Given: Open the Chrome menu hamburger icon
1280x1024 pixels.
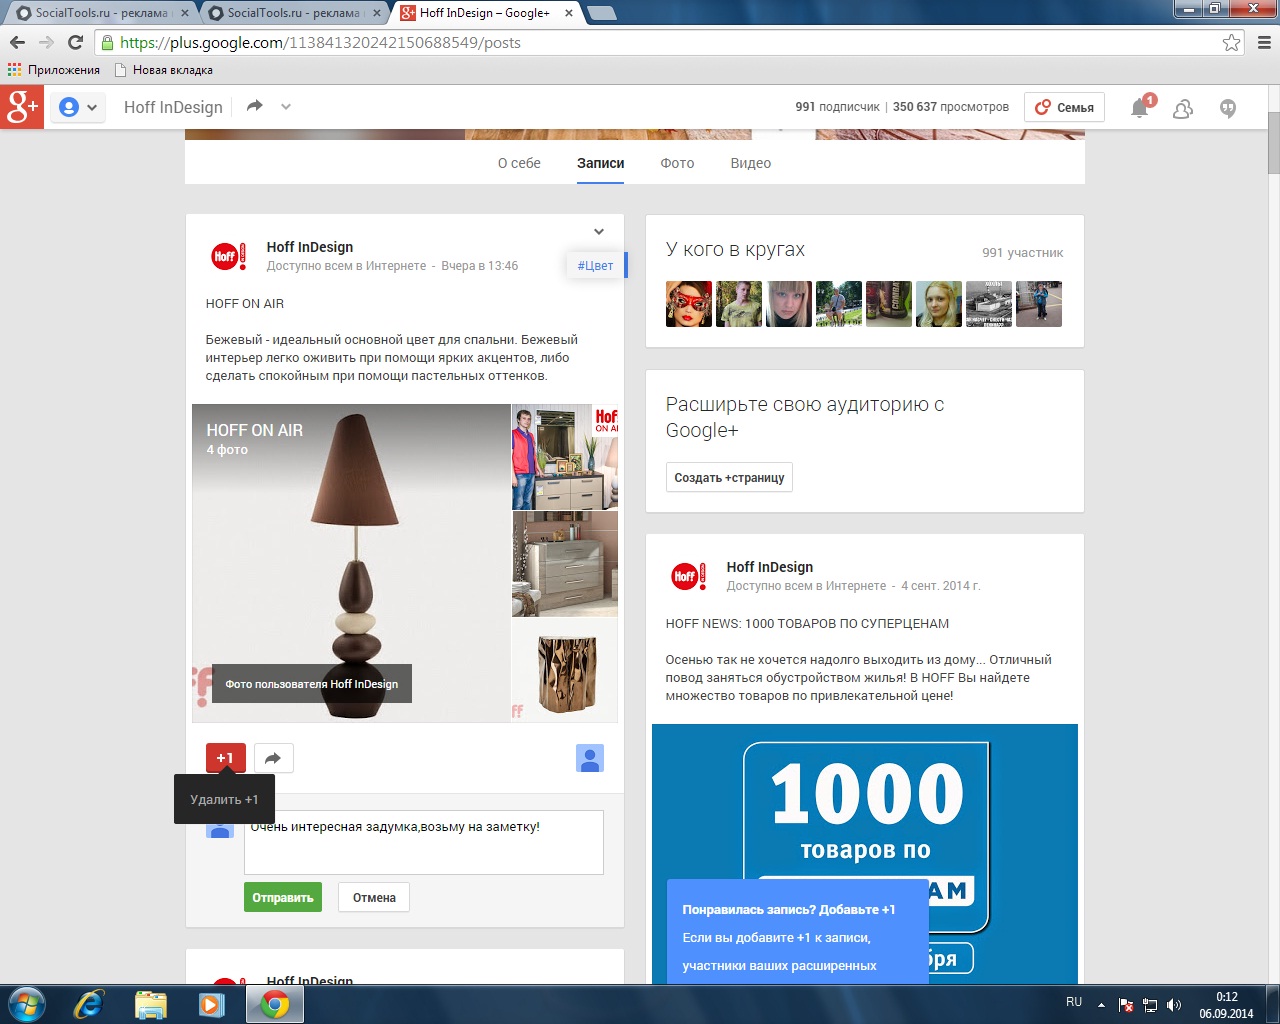Looking at the screenshot, I should click(x=1263, y=42).
